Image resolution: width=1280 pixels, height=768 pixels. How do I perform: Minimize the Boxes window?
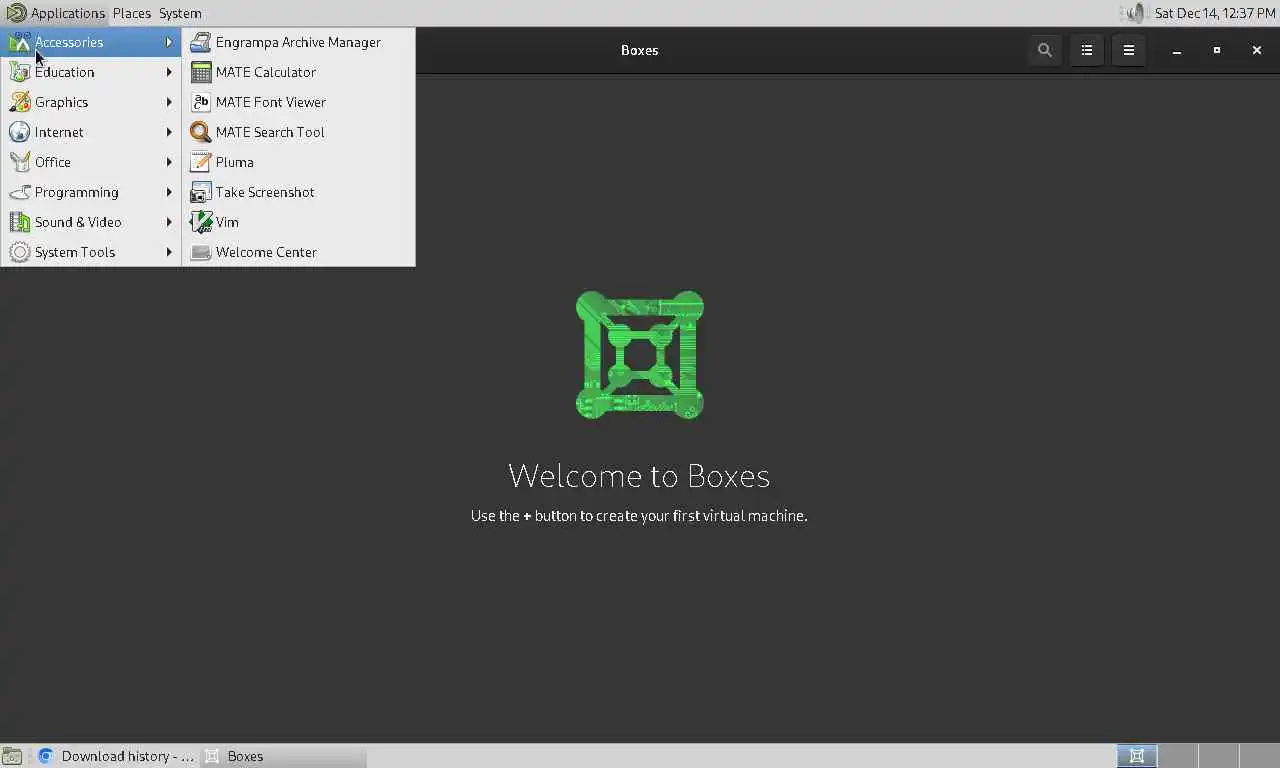tap(1177, 50)
